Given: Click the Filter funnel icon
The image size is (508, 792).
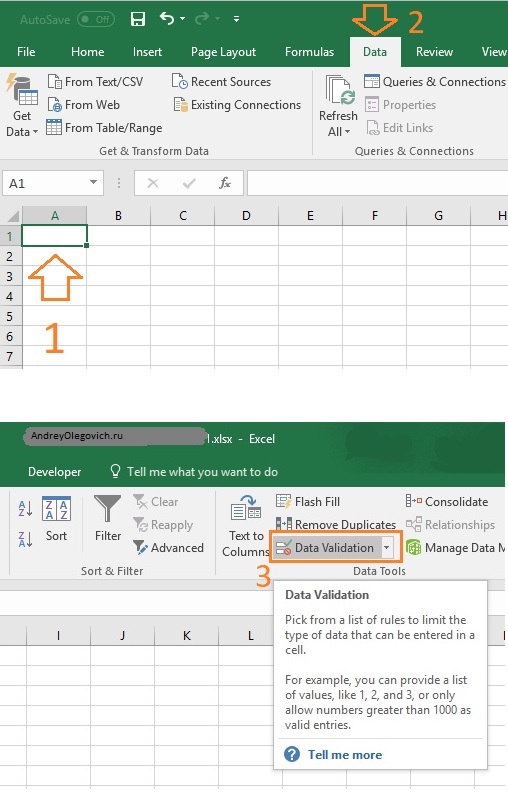Looking at the screenshot, I should coord(108,508).
